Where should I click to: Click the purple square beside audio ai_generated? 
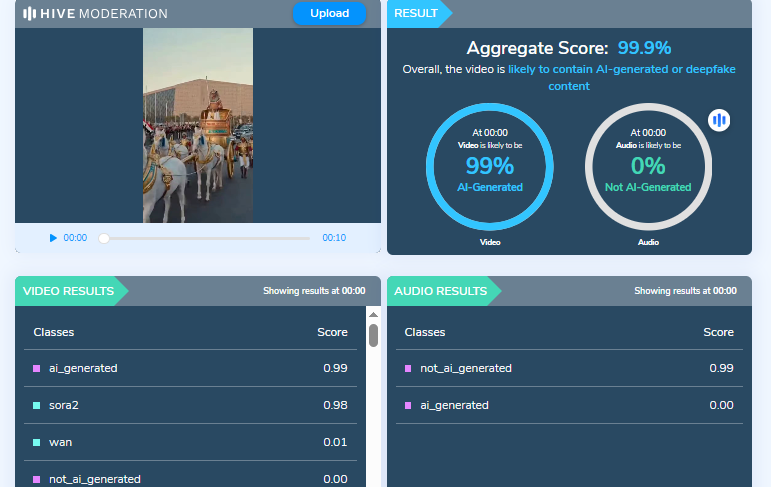click(x=408, y=405)
